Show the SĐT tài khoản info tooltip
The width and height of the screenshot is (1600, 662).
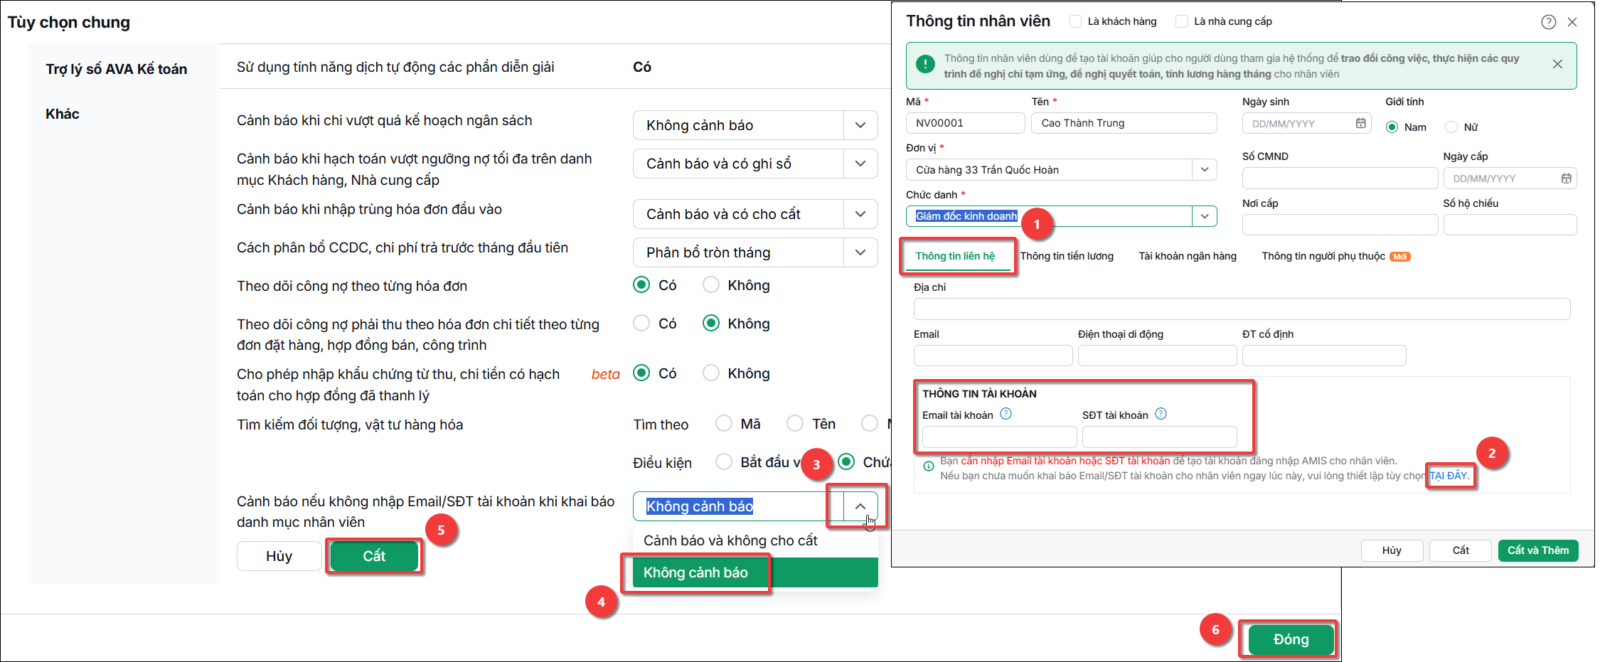coord(1161,414)
